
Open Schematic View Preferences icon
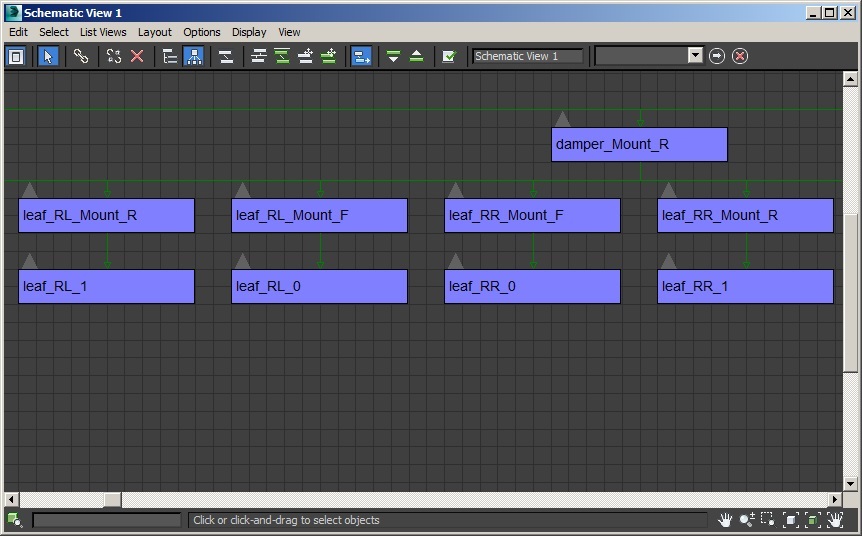449,56
